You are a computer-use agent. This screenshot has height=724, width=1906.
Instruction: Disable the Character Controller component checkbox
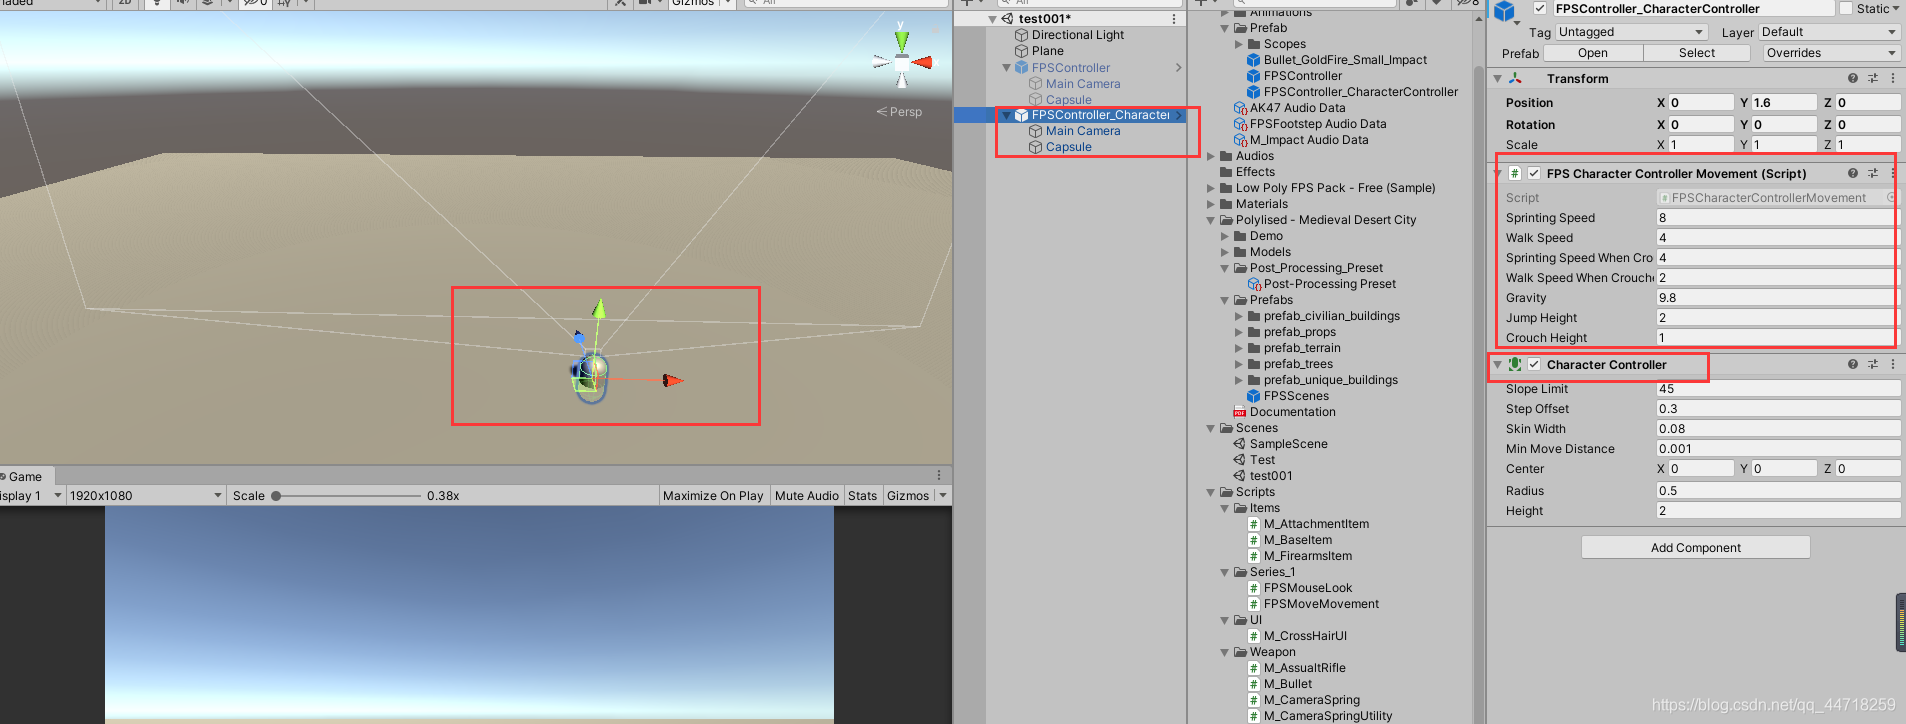point(1534,364)
